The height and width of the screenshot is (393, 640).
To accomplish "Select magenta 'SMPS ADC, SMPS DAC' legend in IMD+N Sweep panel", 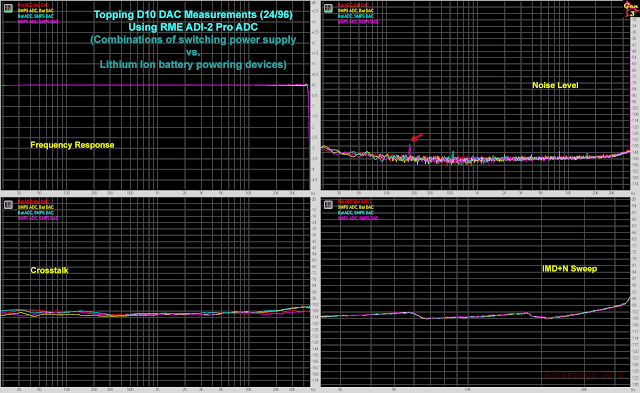I will (x=358, y=219).
